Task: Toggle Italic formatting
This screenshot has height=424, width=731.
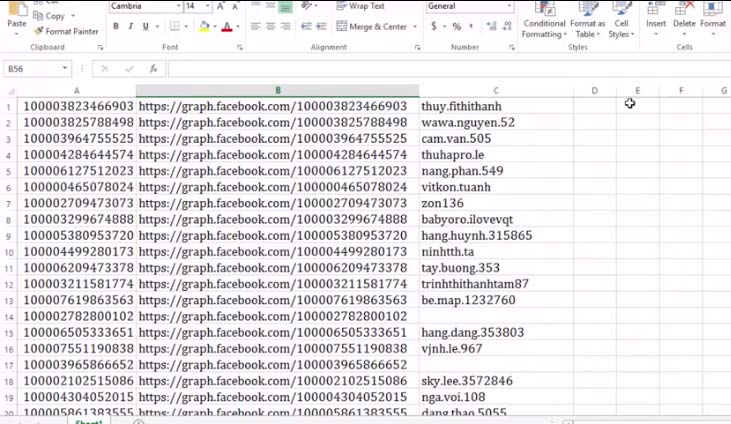Action: [x=131, y=27]
